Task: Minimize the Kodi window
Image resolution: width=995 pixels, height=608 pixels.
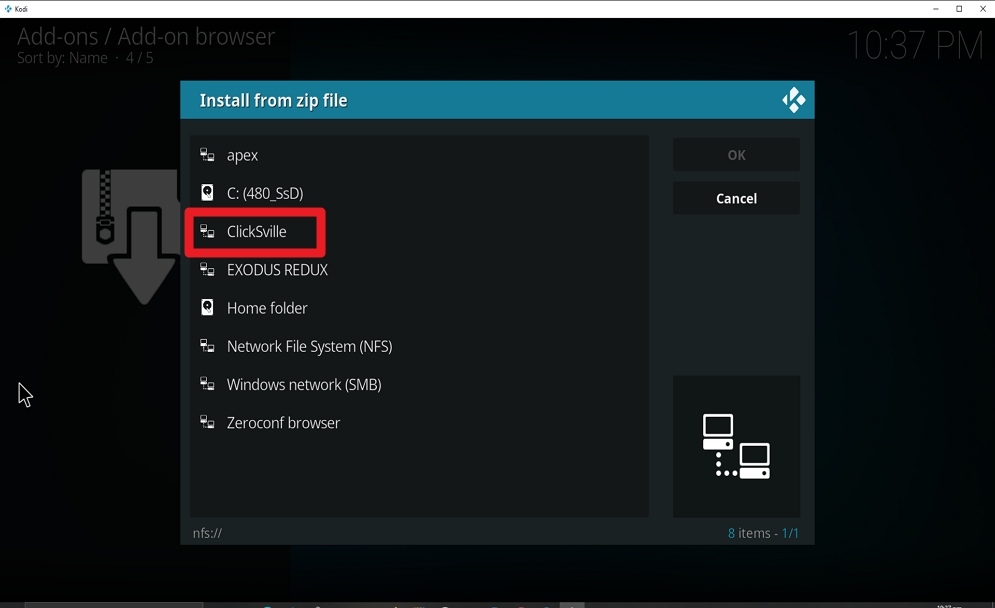Action: click(935, 9)
